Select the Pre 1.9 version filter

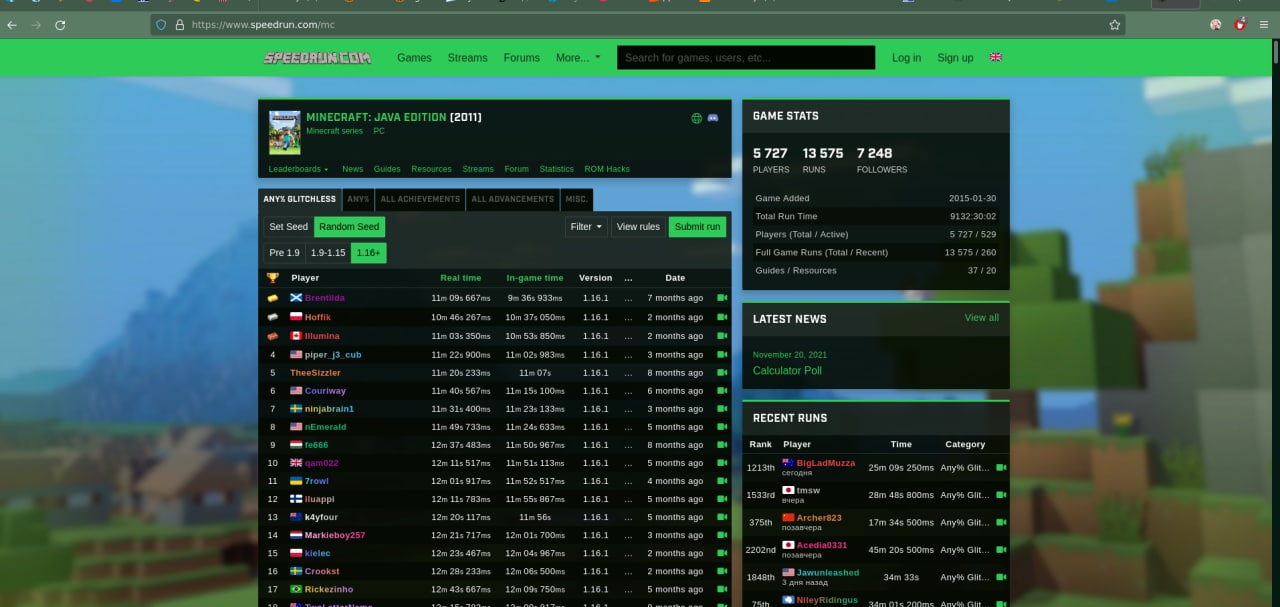click(x=284, y=253)
